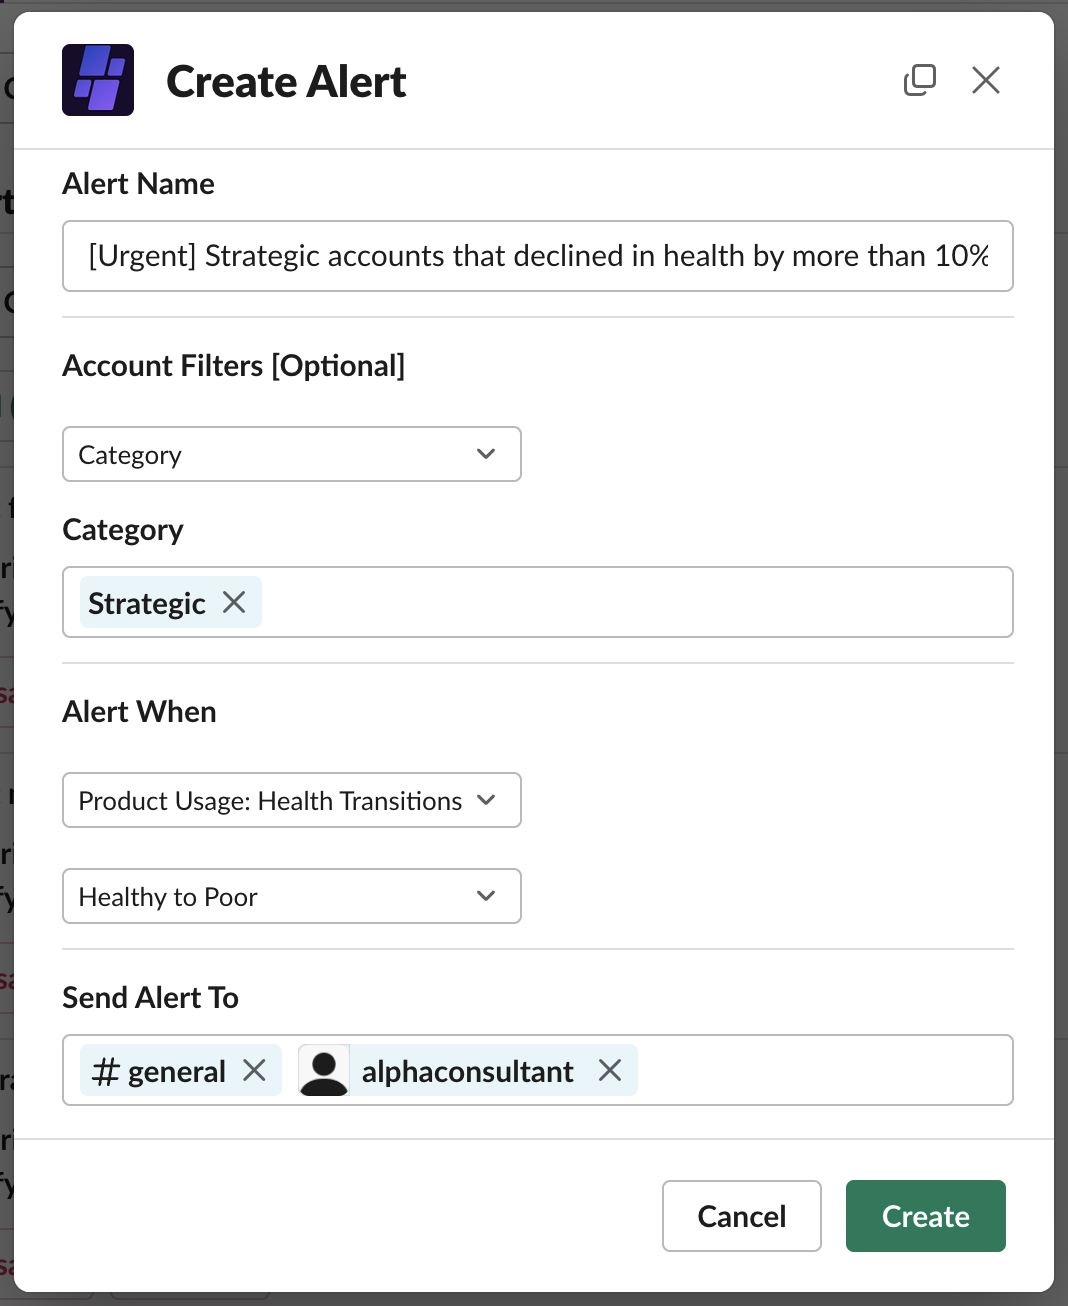
Task: Click the hash icon on general tag
Action: (105, 1072)
